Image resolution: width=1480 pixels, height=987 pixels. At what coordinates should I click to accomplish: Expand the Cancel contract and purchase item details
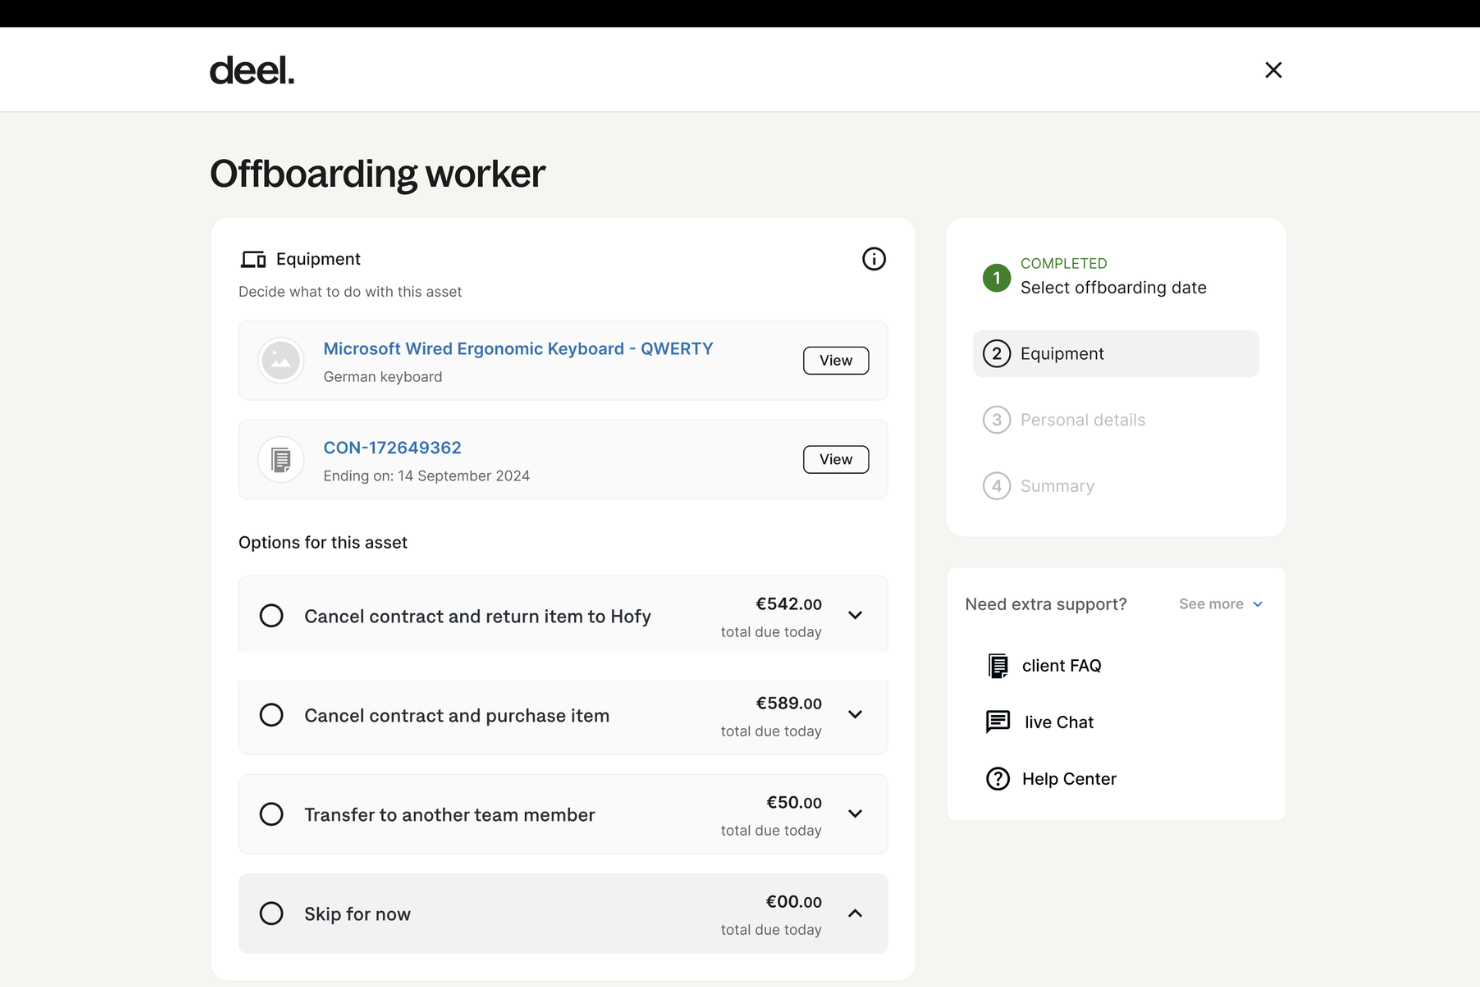pos(855,714)
